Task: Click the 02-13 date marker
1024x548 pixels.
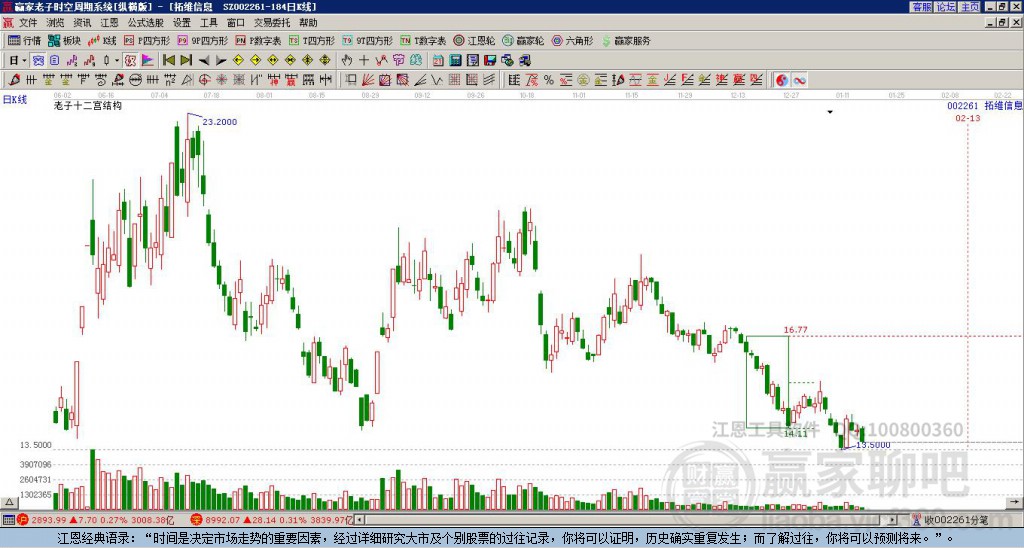Action: pos(967,118)
